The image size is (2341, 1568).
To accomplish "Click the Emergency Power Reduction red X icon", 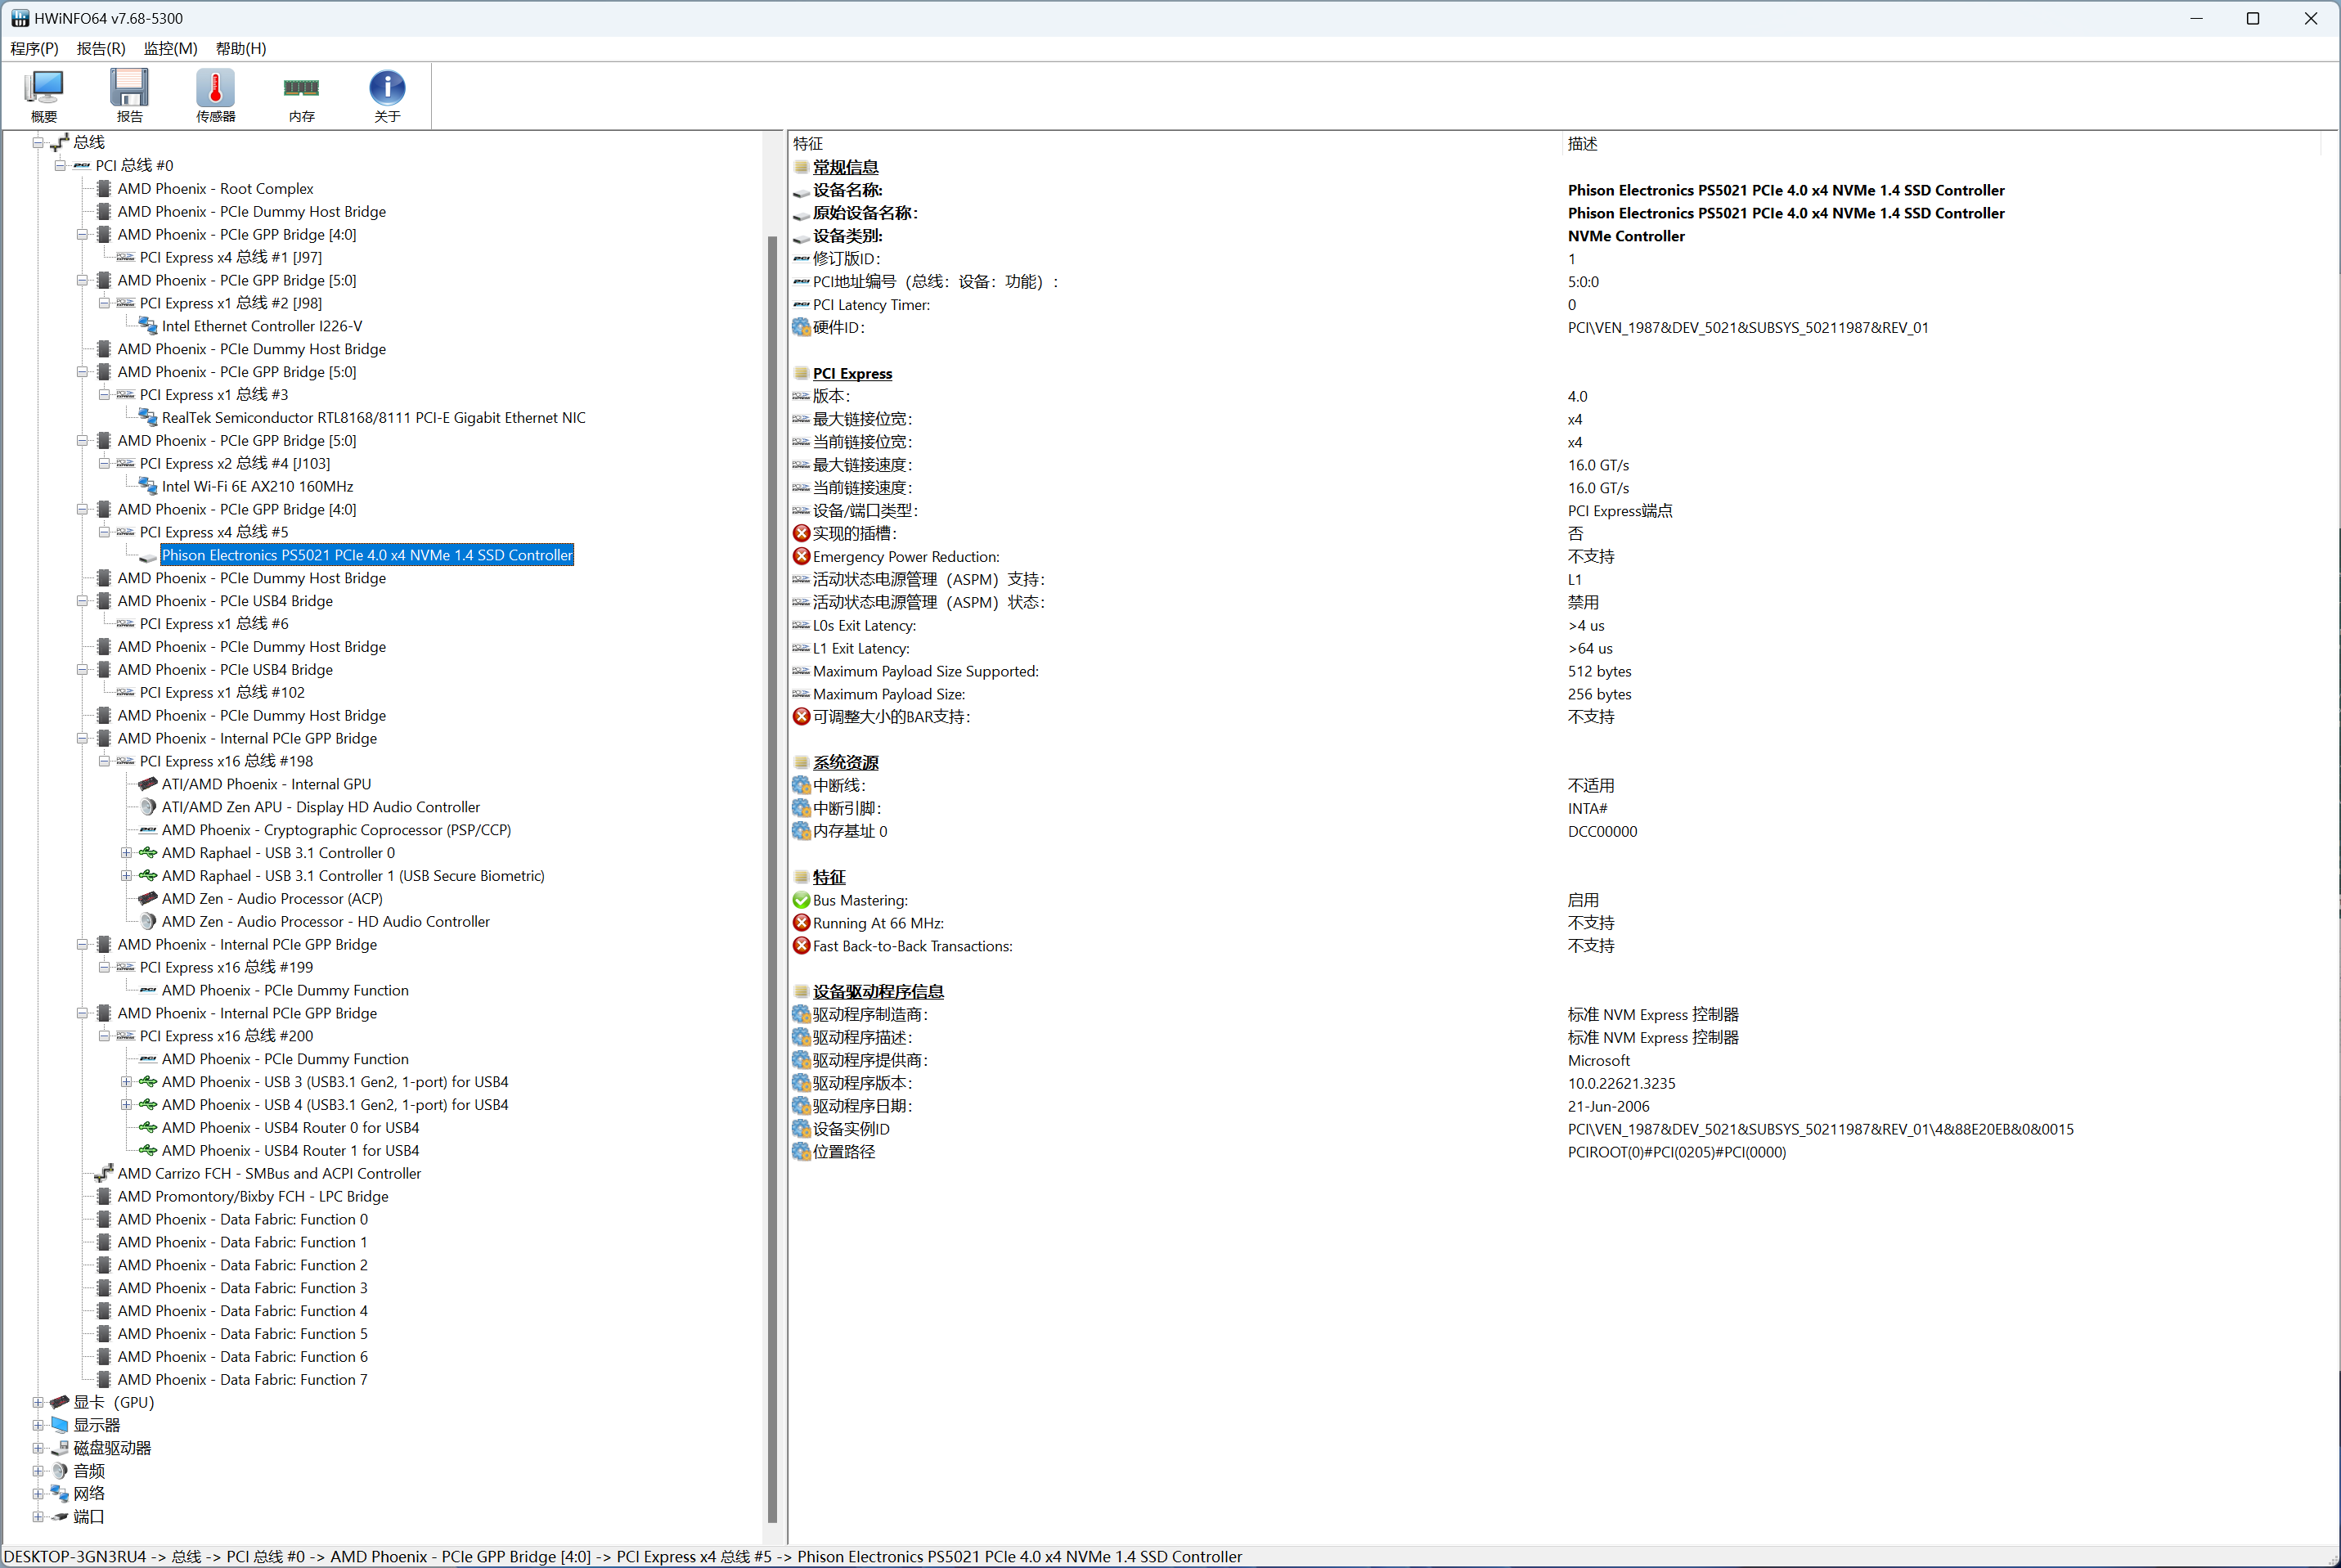I will [801, 556].
